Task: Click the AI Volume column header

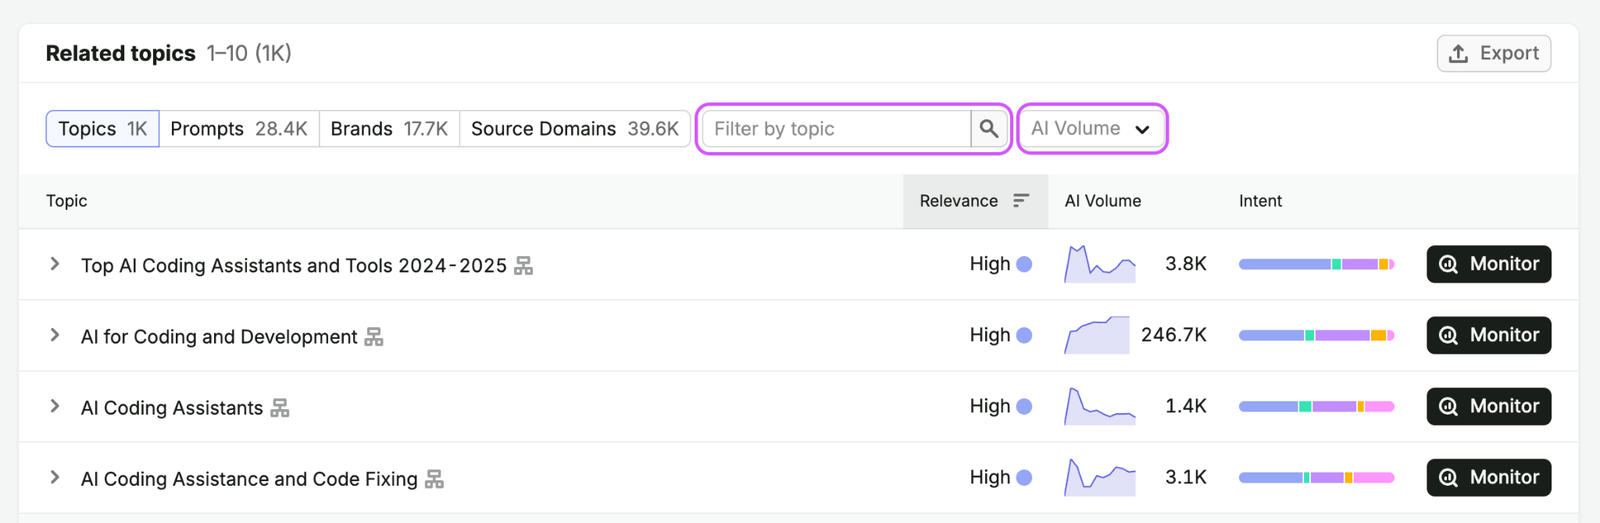Action: pyautogui.click(x=1103, y=201)
